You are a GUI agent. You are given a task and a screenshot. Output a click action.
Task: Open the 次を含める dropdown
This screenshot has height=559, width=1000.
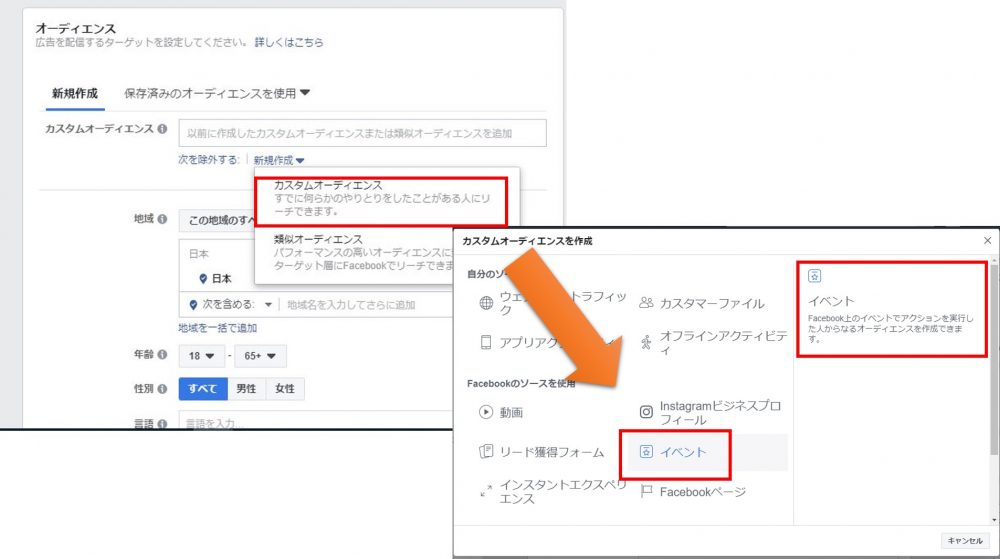(231, 305)
